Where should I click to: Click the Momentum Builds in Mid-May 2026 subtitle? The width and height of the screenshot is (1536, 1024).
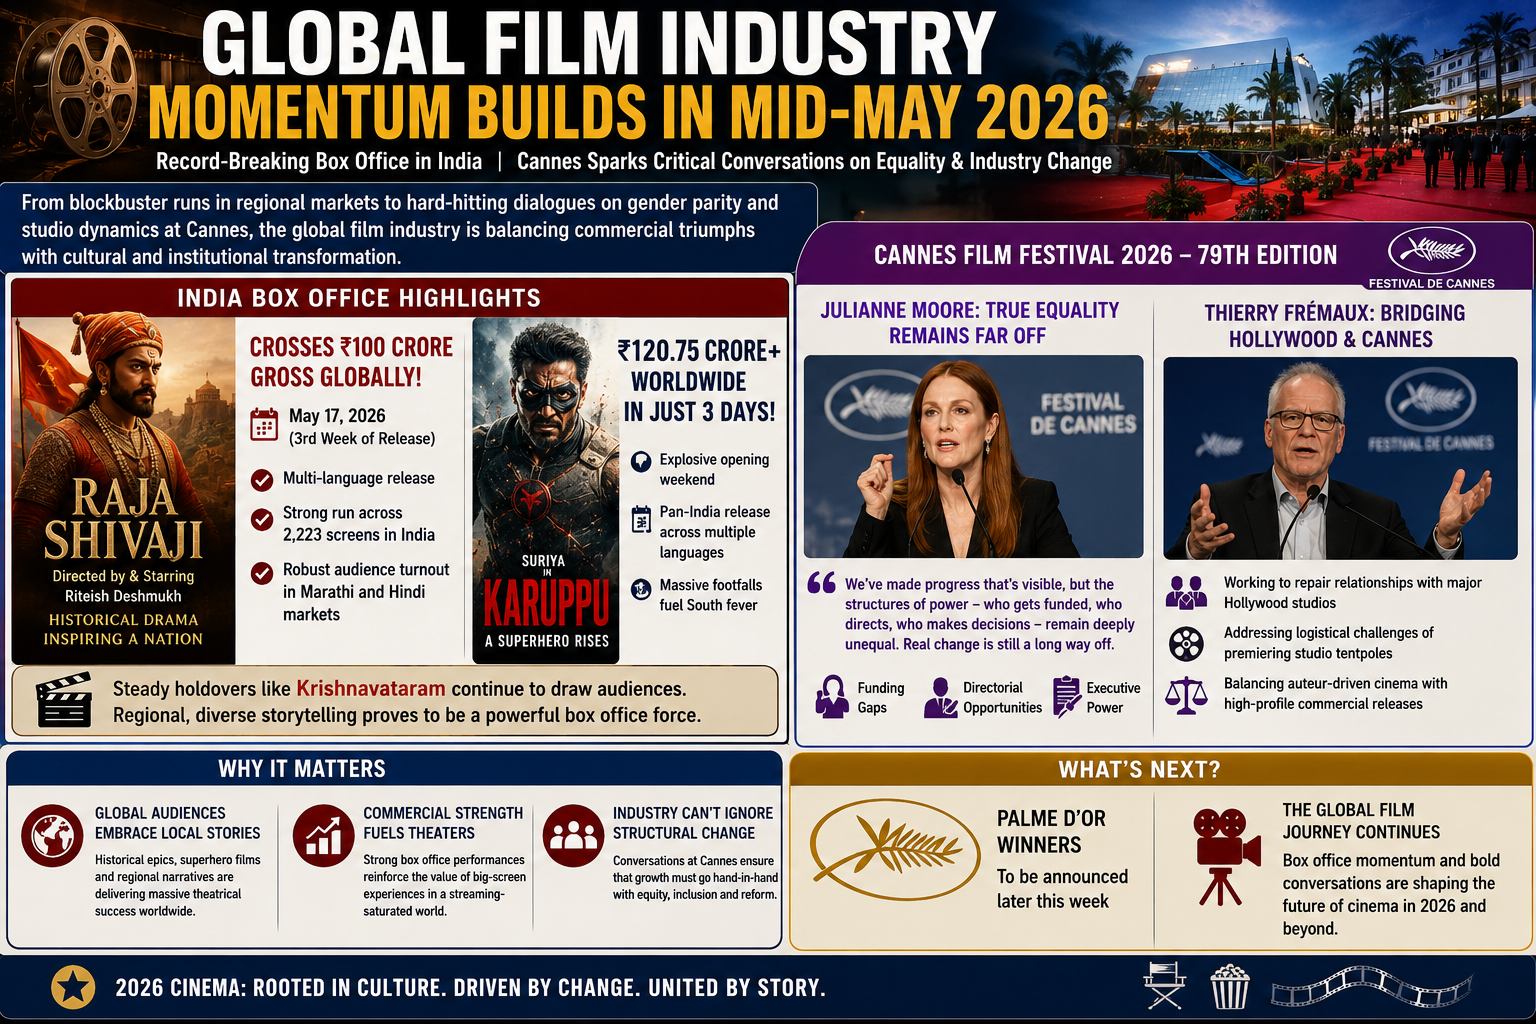click(629, 112)
